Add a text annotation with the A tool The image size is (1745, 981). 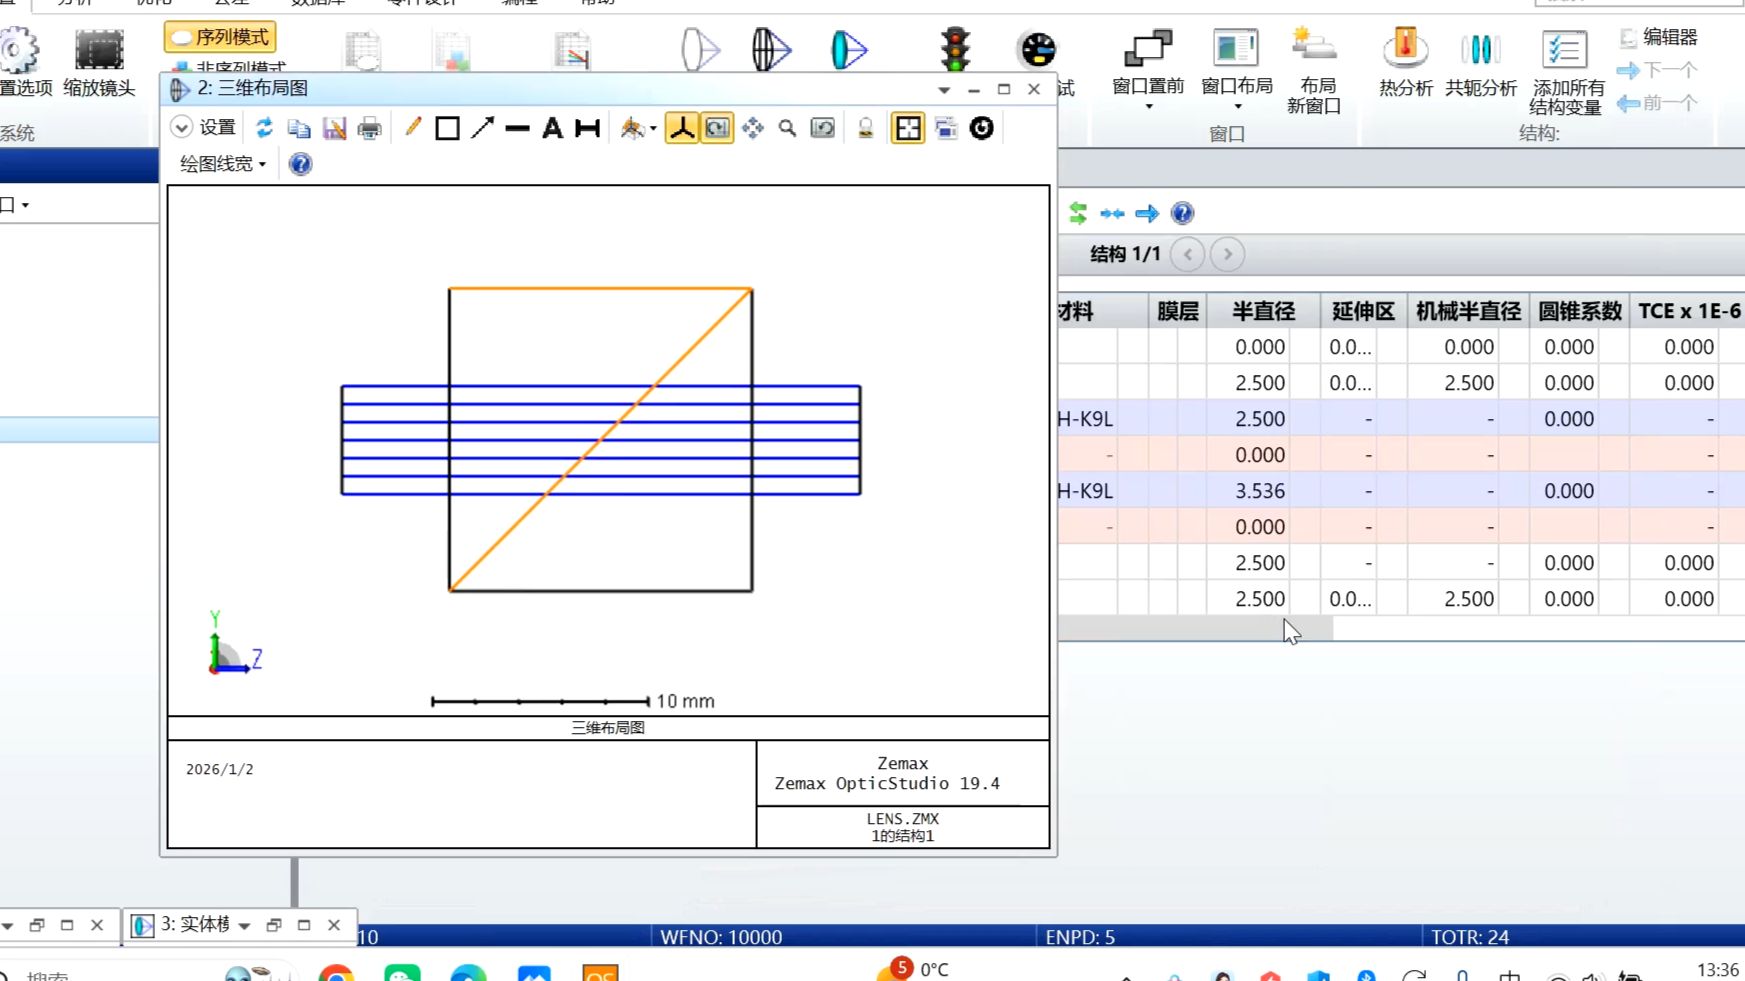[x=552, y=128]
